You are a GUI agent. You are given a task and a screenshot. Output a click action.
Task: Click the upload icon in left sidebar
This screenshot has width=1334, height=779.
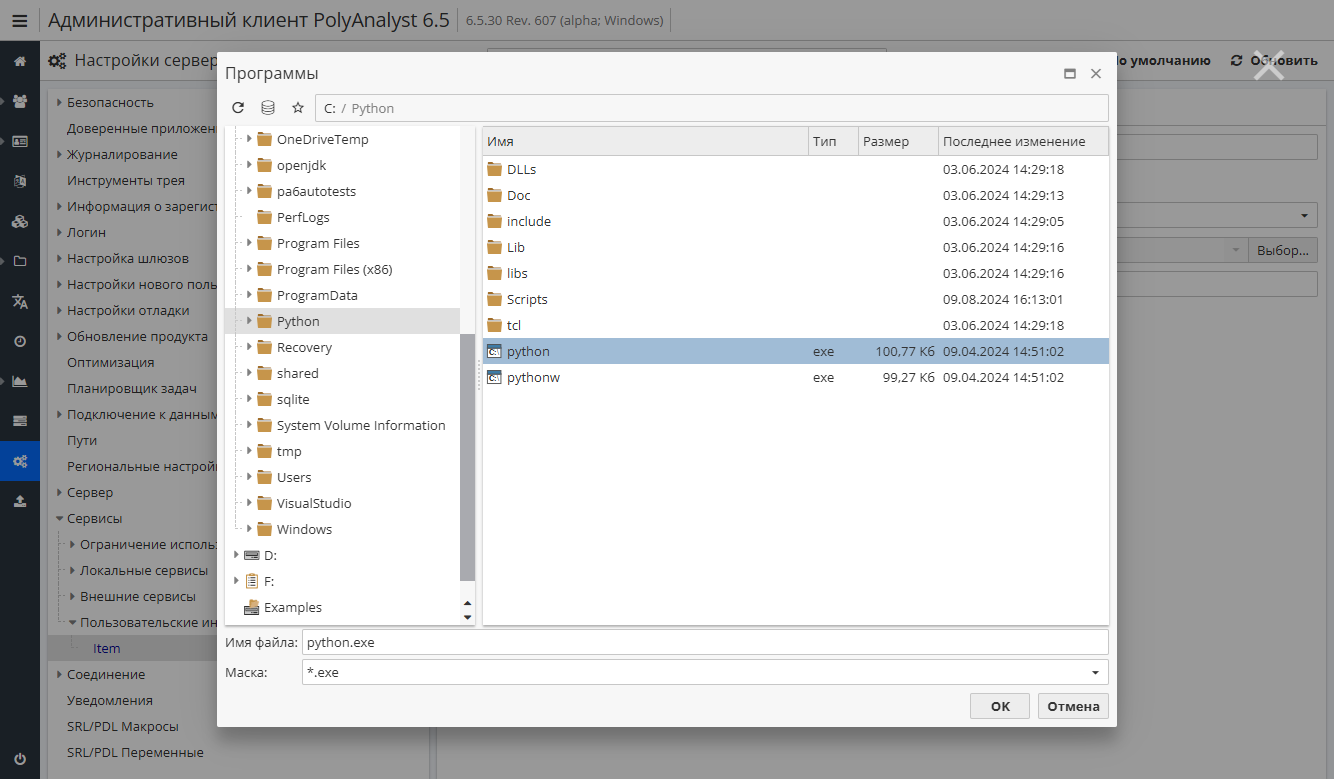[20, 501]
